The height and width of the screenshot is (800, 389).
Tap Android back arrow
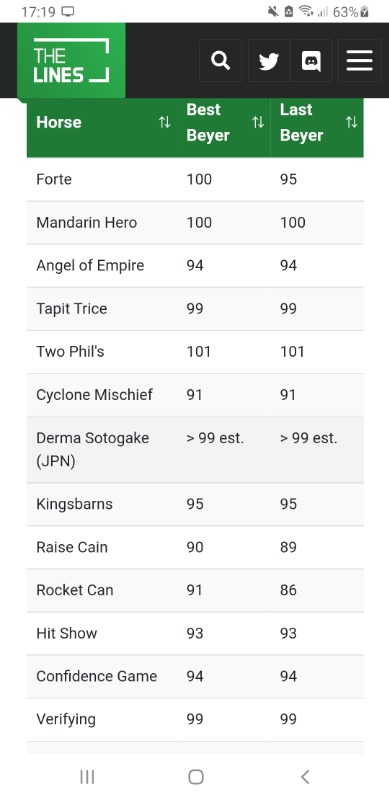(x=305, y=777)
